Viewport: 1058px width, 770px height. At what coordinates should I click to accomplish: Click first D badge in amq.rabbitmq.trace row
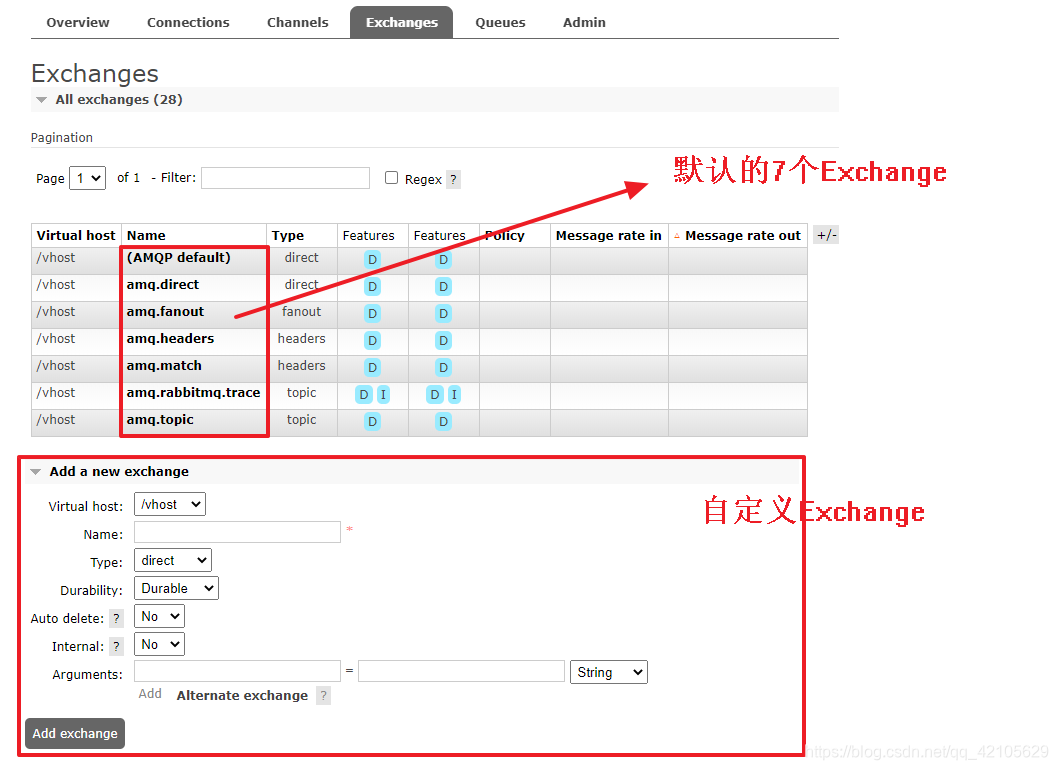click(364, 395)
